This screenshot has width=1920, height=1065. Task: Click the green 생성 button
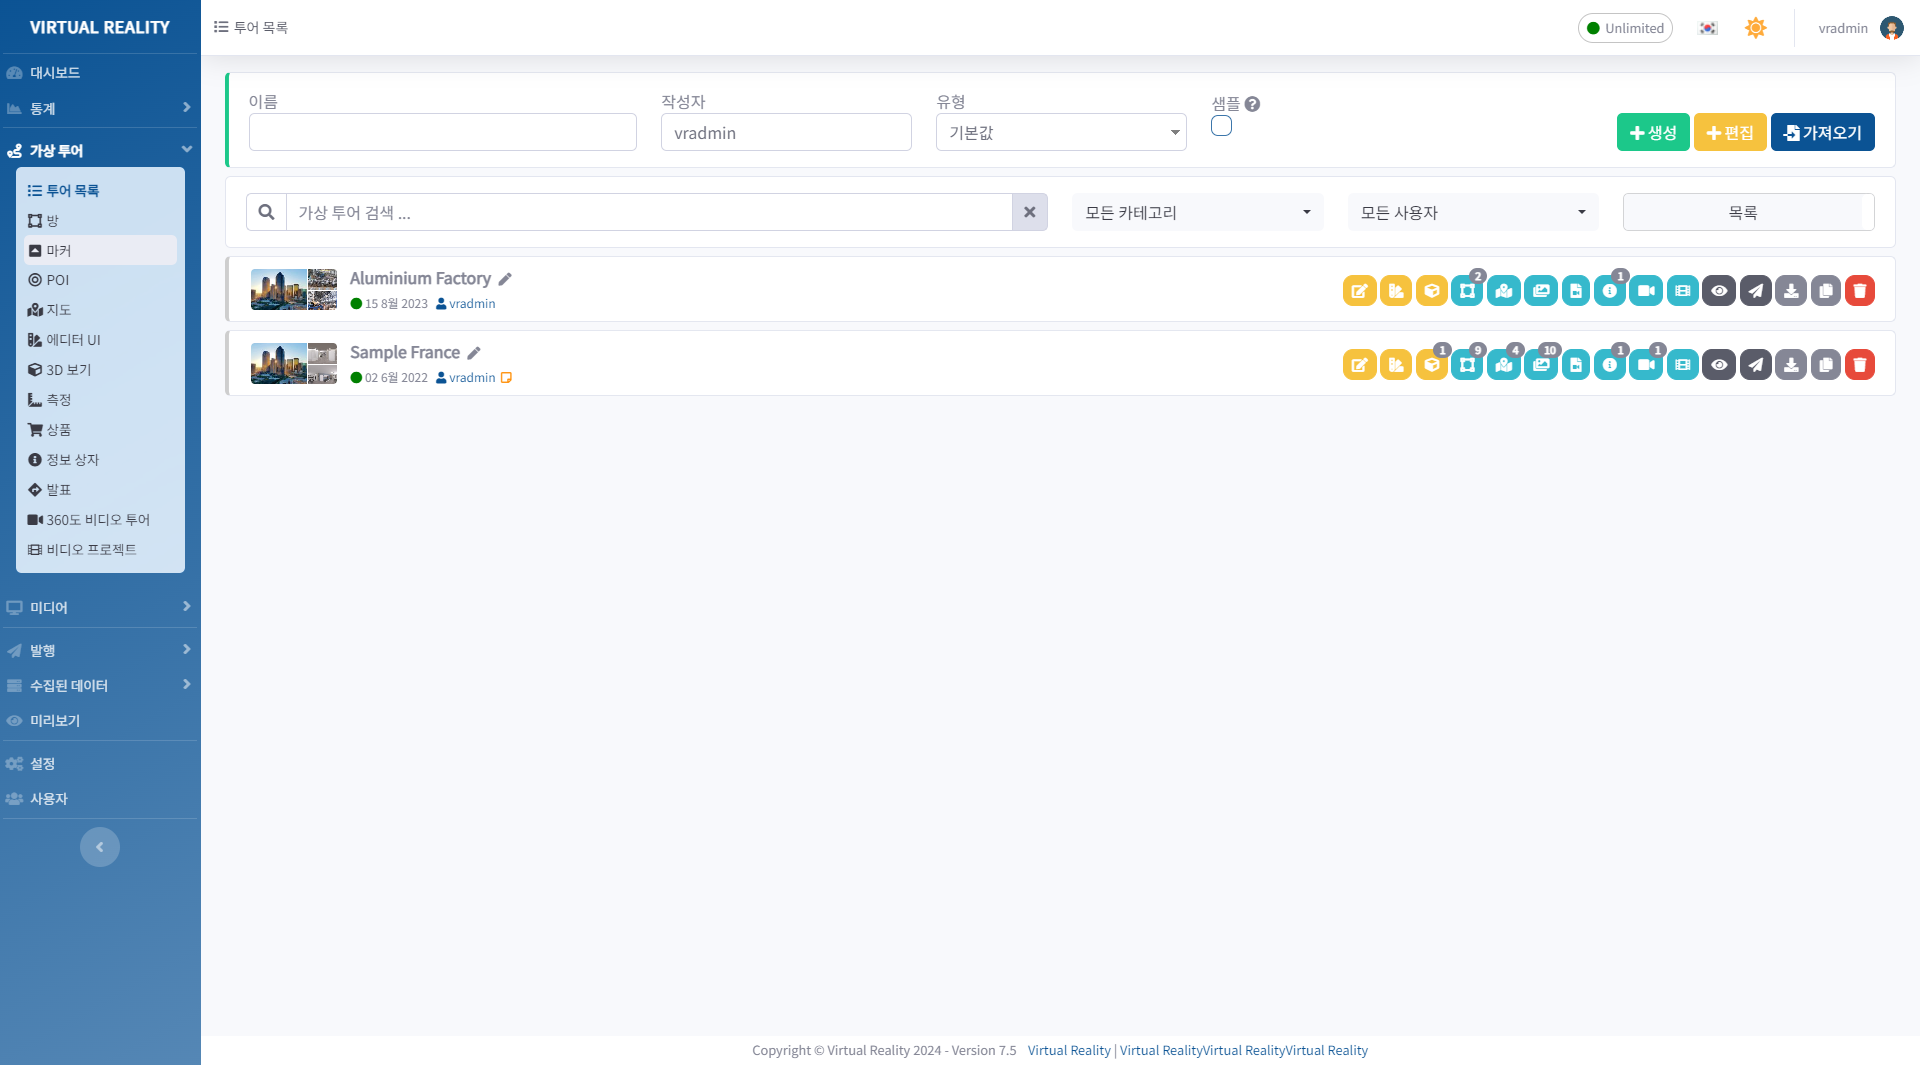1652,132
